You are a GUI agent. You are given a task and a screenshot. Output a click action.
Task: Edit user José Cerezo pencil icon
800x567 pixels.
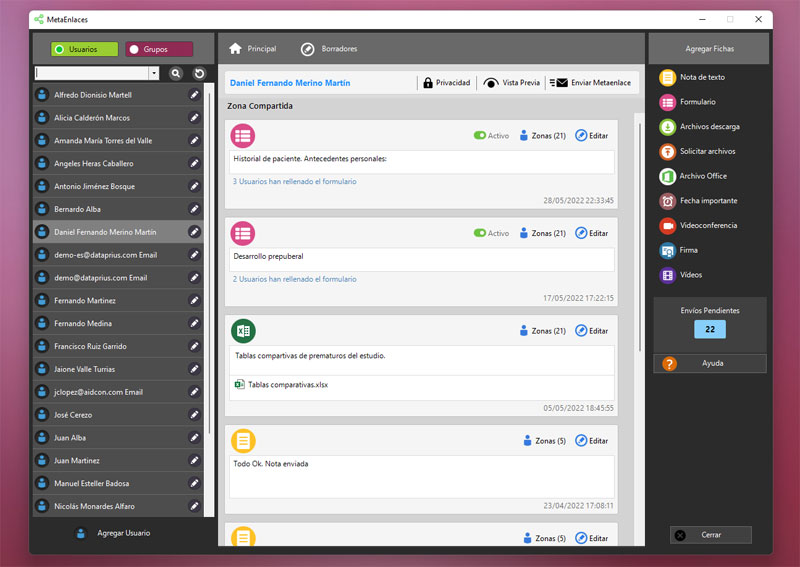194,414
